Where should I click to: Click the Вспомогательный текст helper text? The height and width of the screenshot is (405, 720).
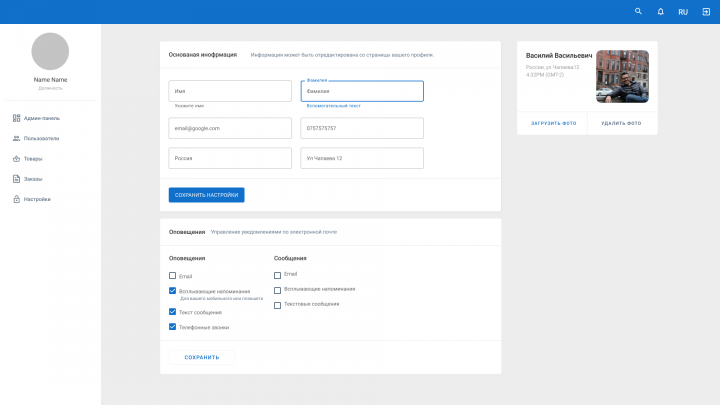[334, 106]
